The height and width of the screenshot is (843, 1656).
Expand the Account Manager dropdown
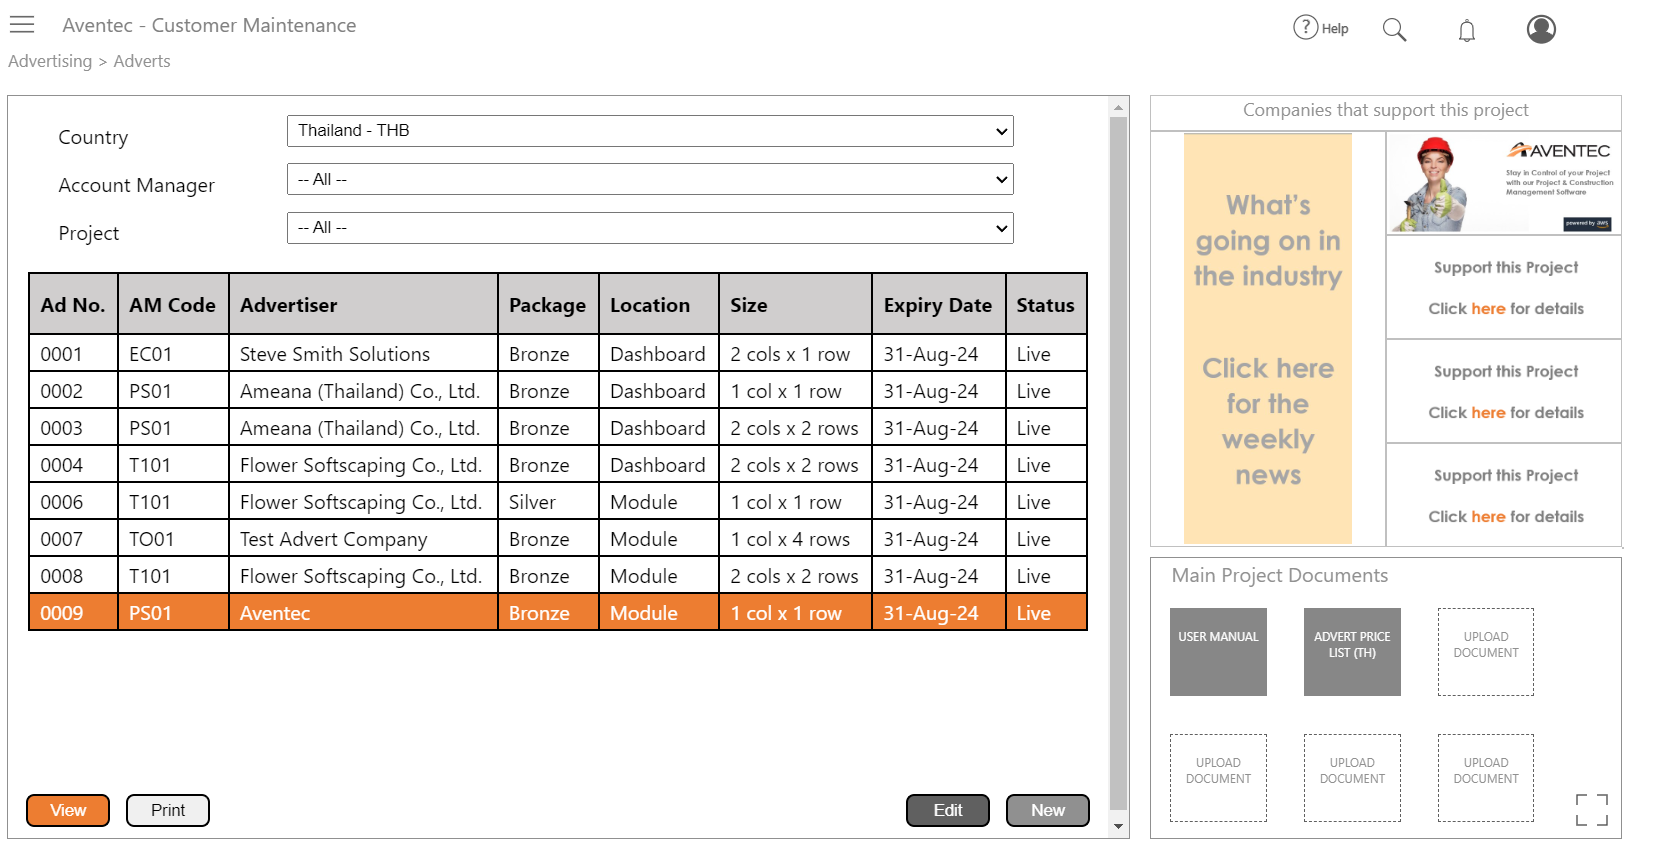(x=650, y=180)
